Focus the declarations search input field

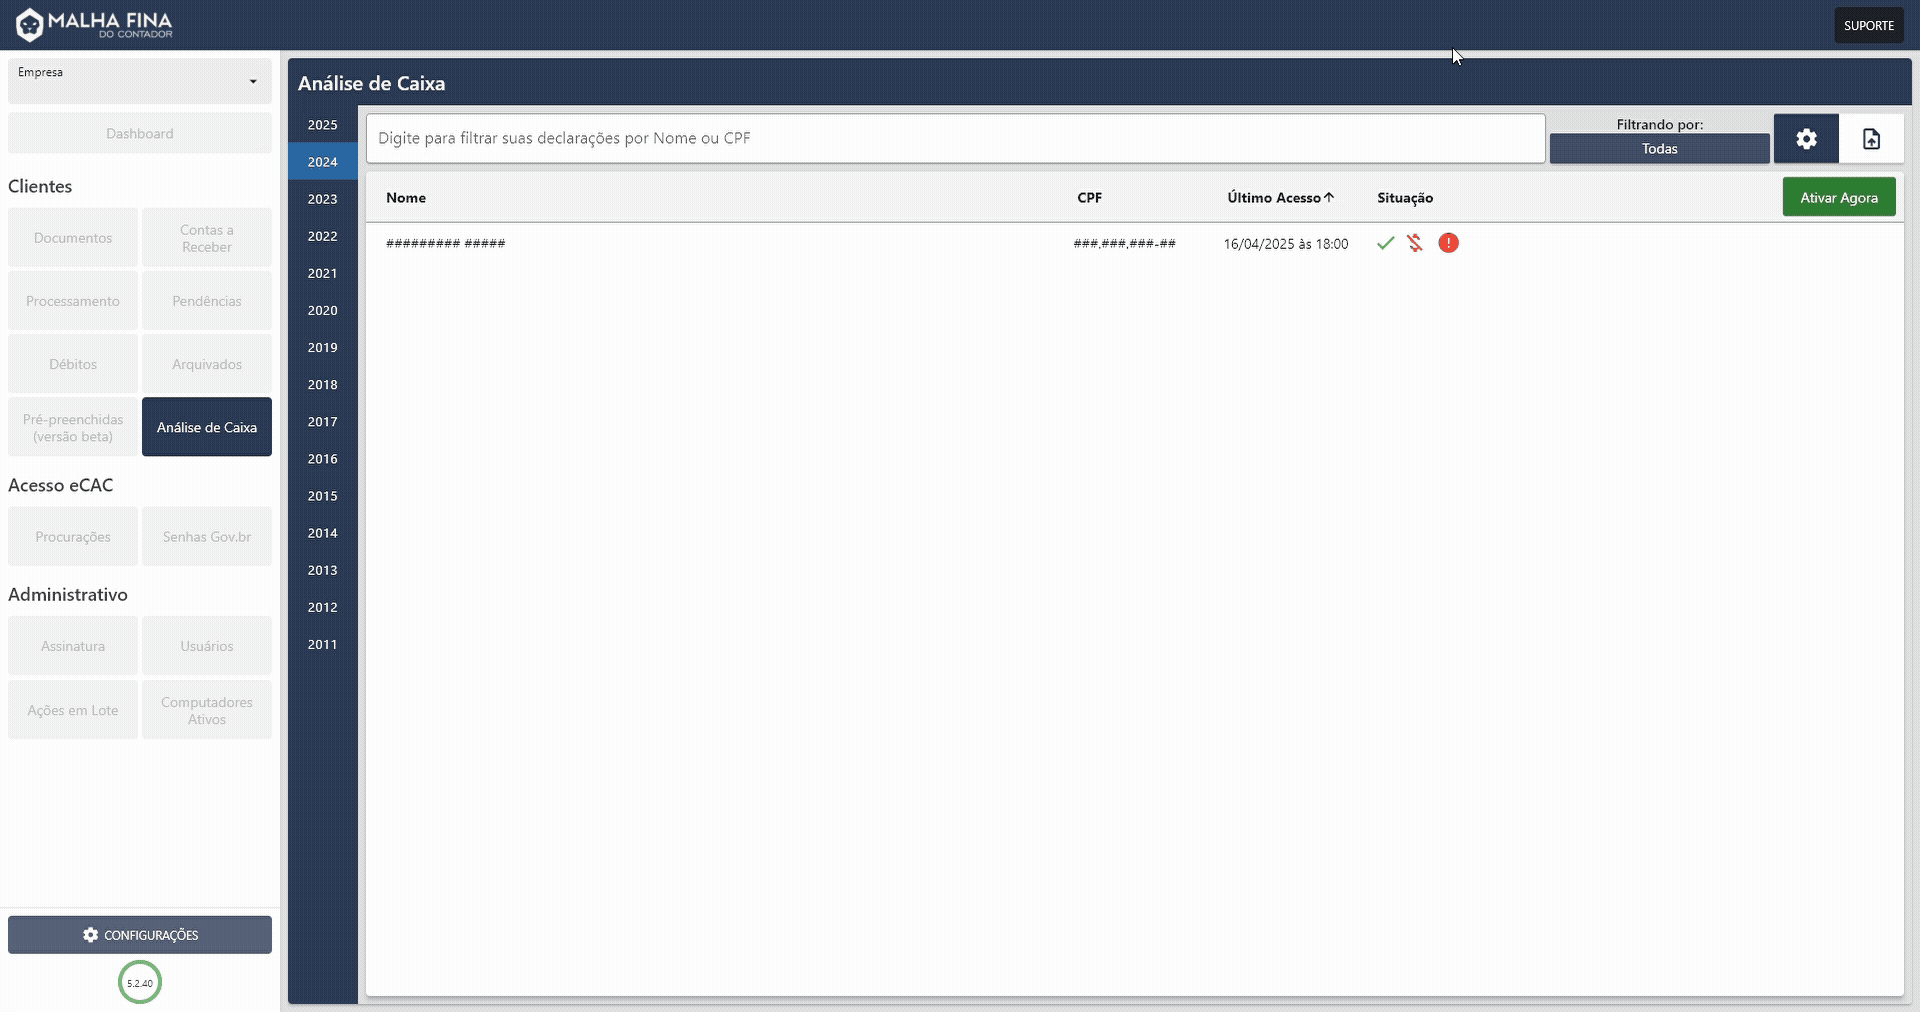tap(954, 138)
